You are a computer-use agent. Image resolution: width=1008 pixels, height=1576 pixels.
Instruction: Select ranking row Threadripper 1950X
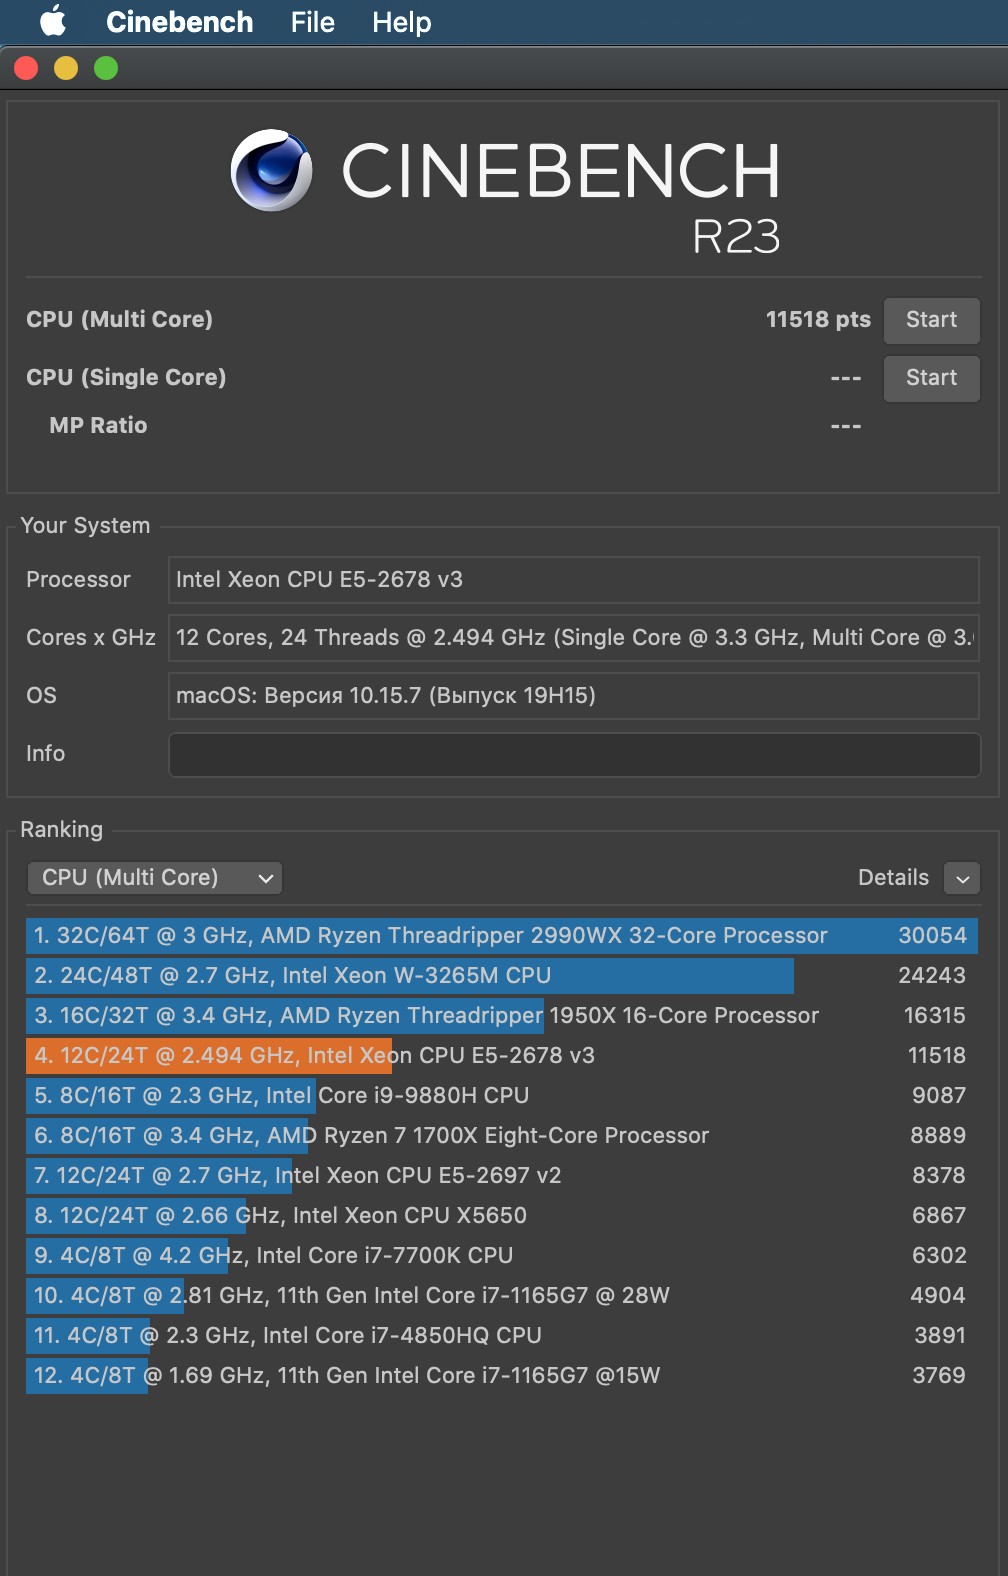[x=502, y=1016]
